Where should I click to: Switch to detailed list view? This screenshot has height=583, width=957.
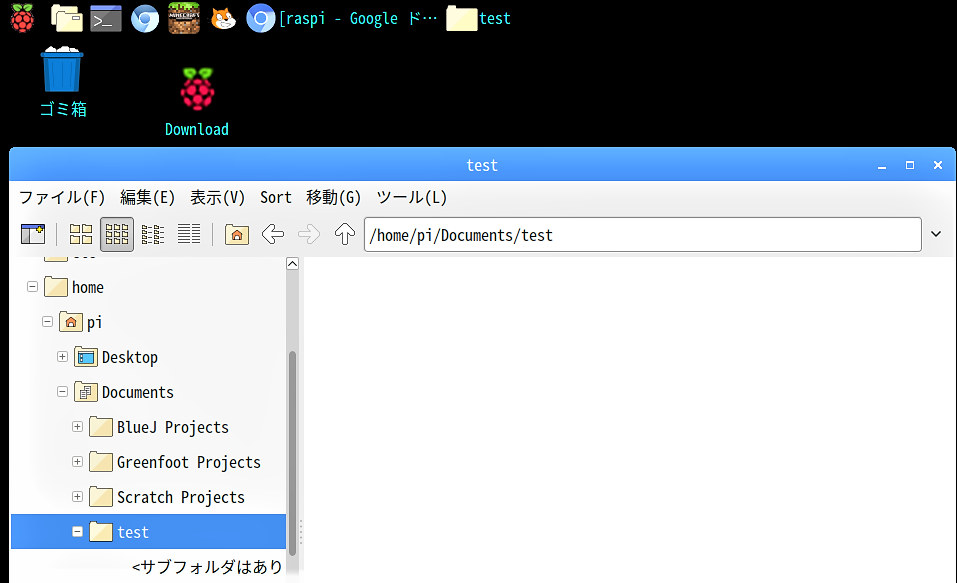(189, 234)
